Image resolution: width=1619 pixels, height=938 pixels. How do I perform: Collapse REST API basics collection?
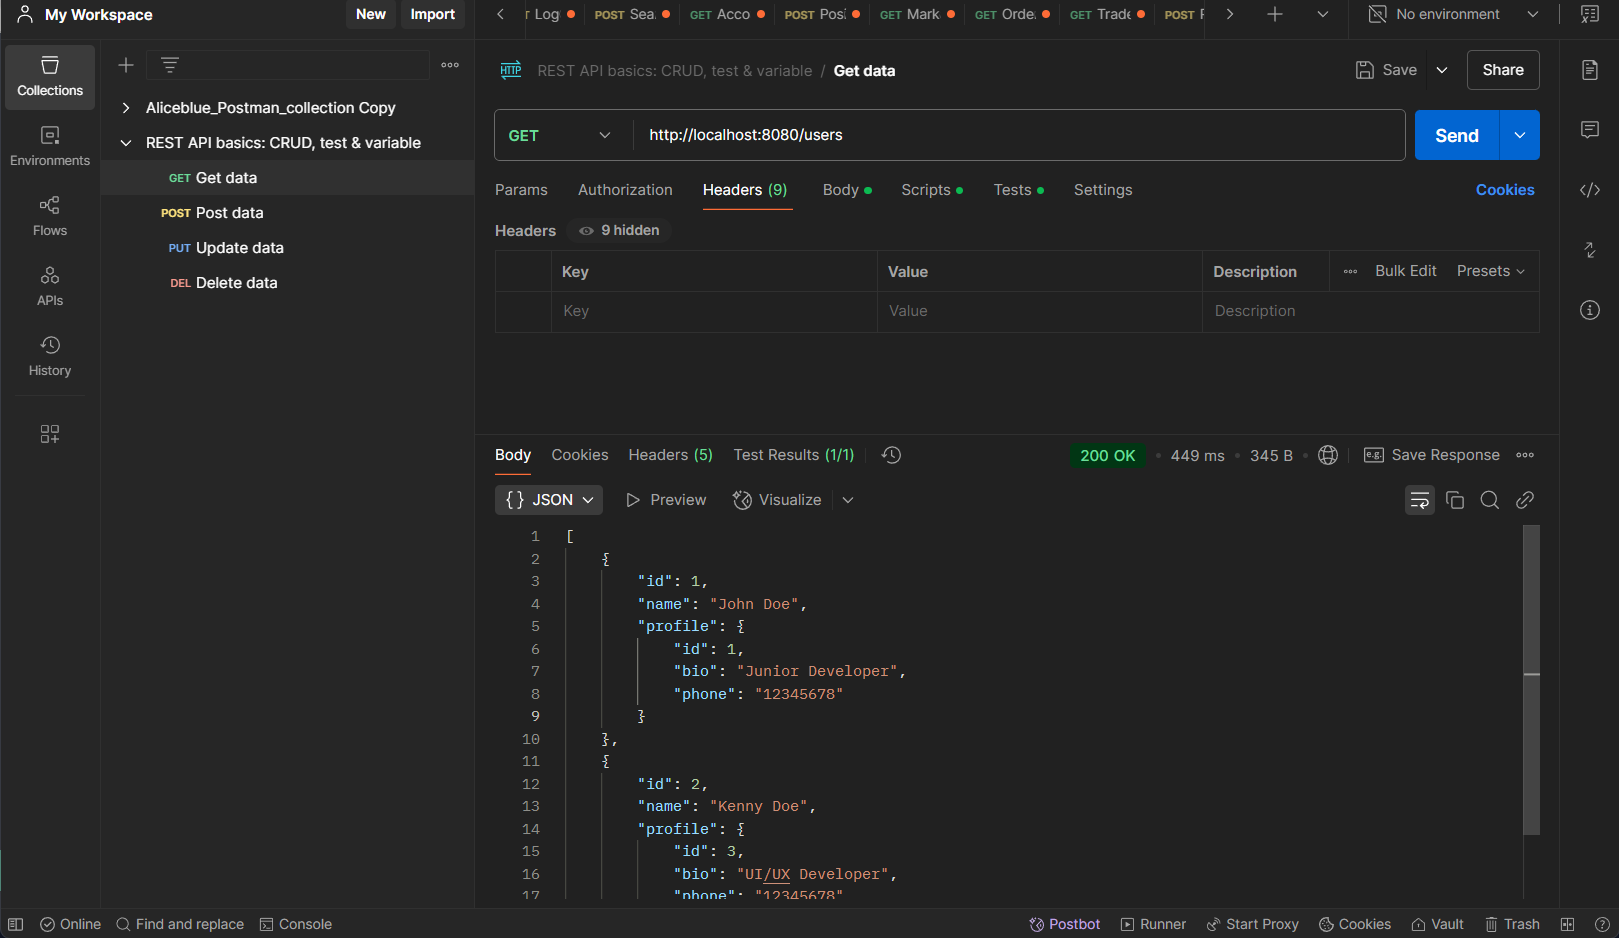click(x=126, y=143)
